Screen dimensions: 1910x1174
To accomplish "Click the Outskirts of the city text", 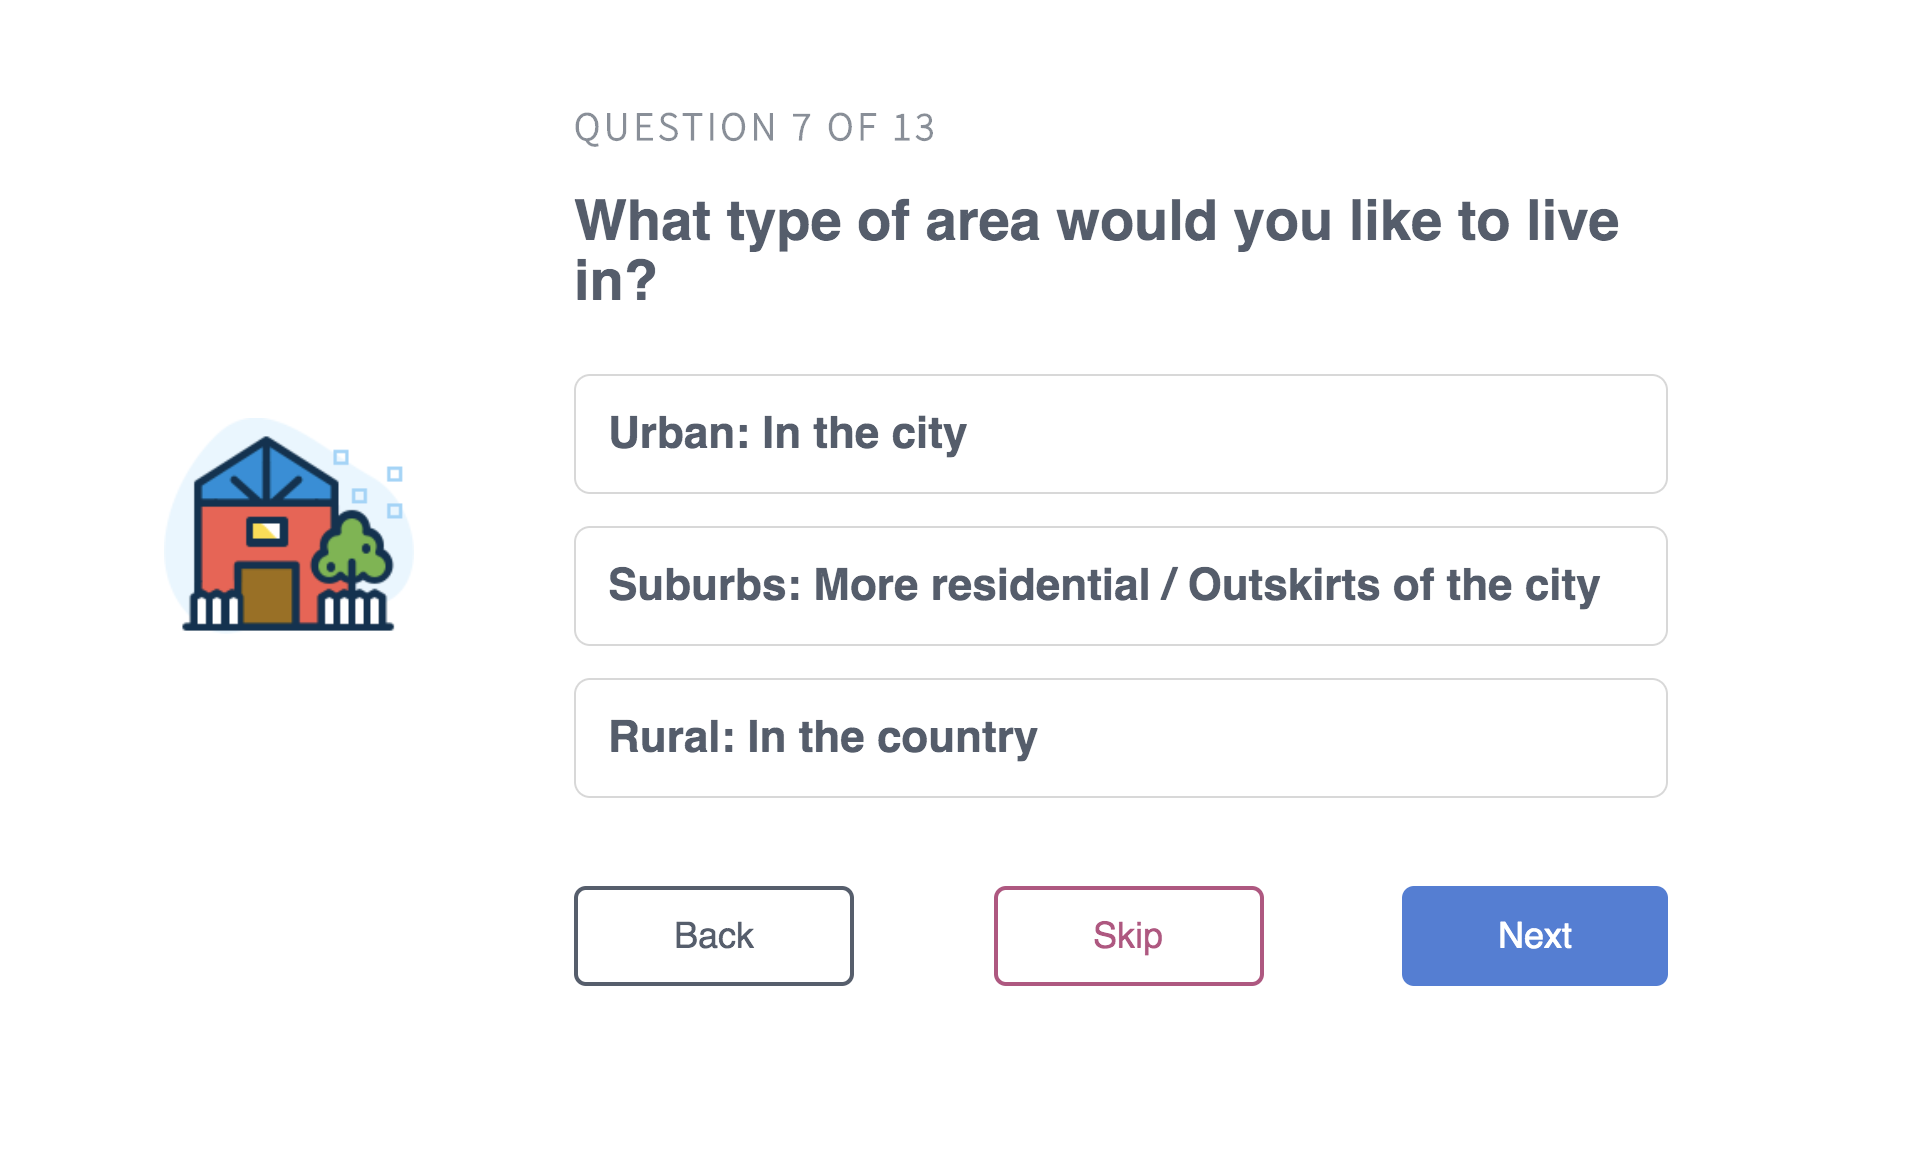I will click(1394, 585).
